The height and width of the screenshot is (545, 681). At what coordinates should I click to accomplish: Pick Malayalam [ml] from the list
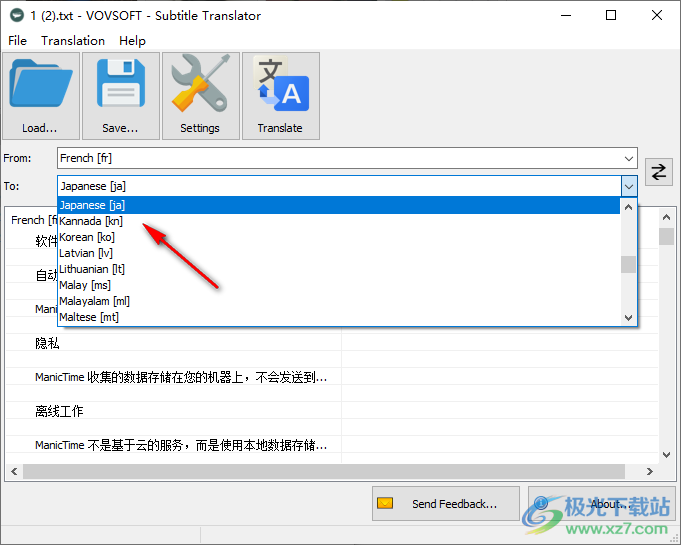pyautogui.click(x=339, y=301)
